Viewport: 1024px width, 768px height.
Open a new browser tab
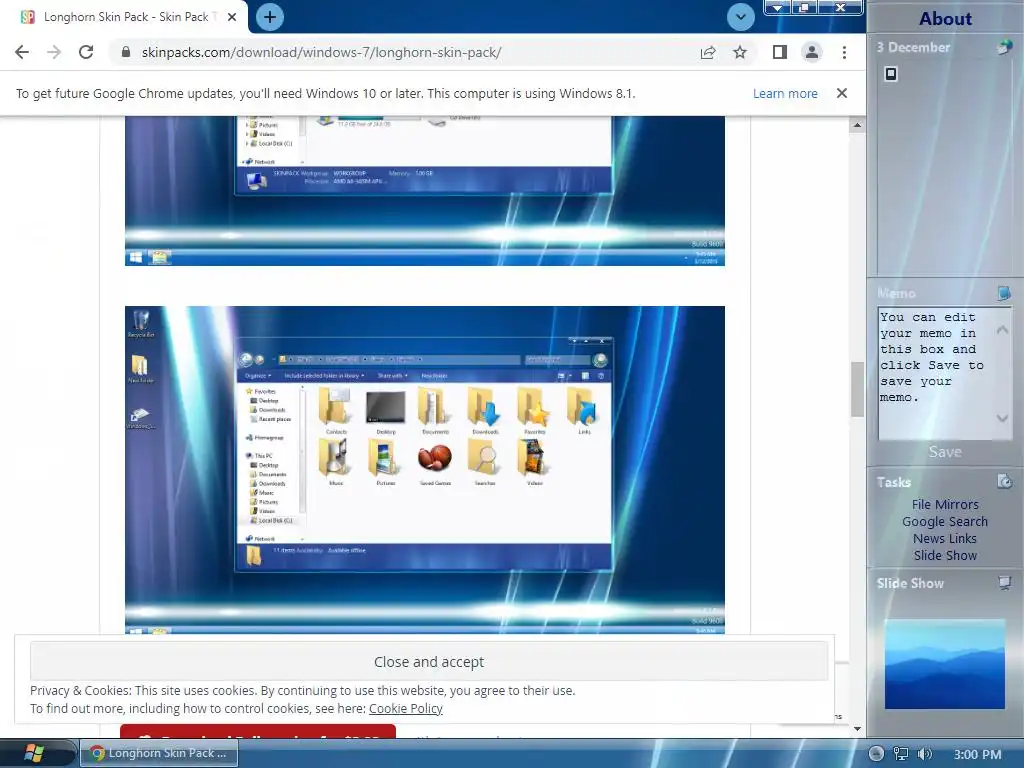270,17
